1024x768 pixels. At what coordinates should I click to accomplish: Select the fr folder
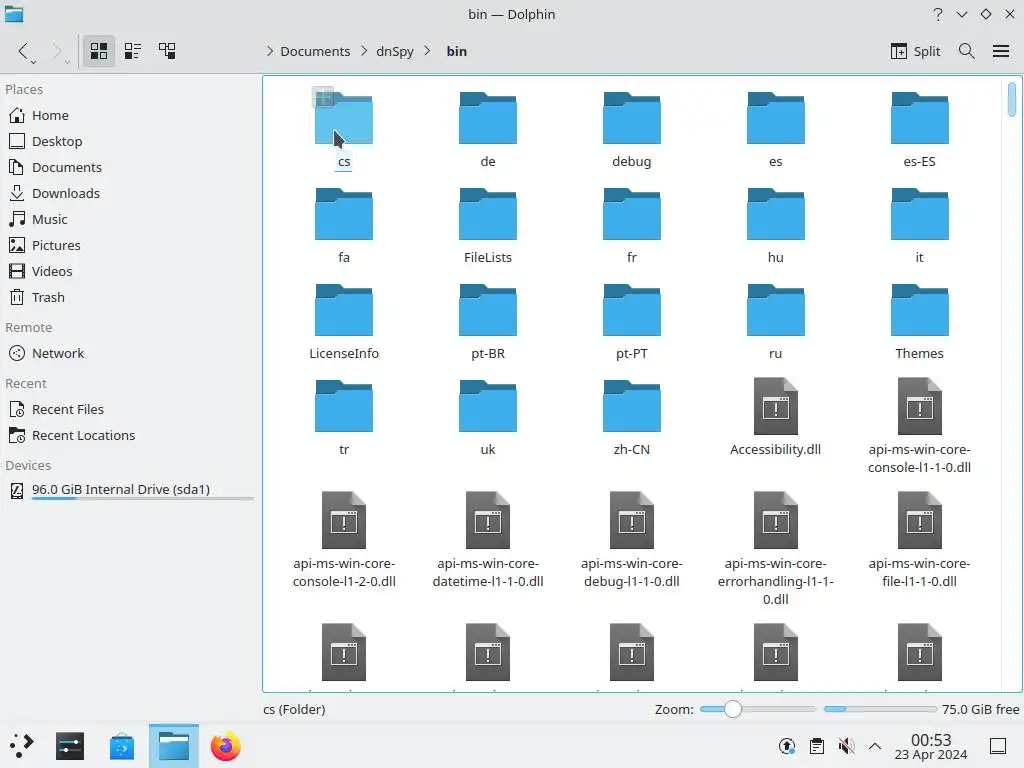(x=632, y=225)
